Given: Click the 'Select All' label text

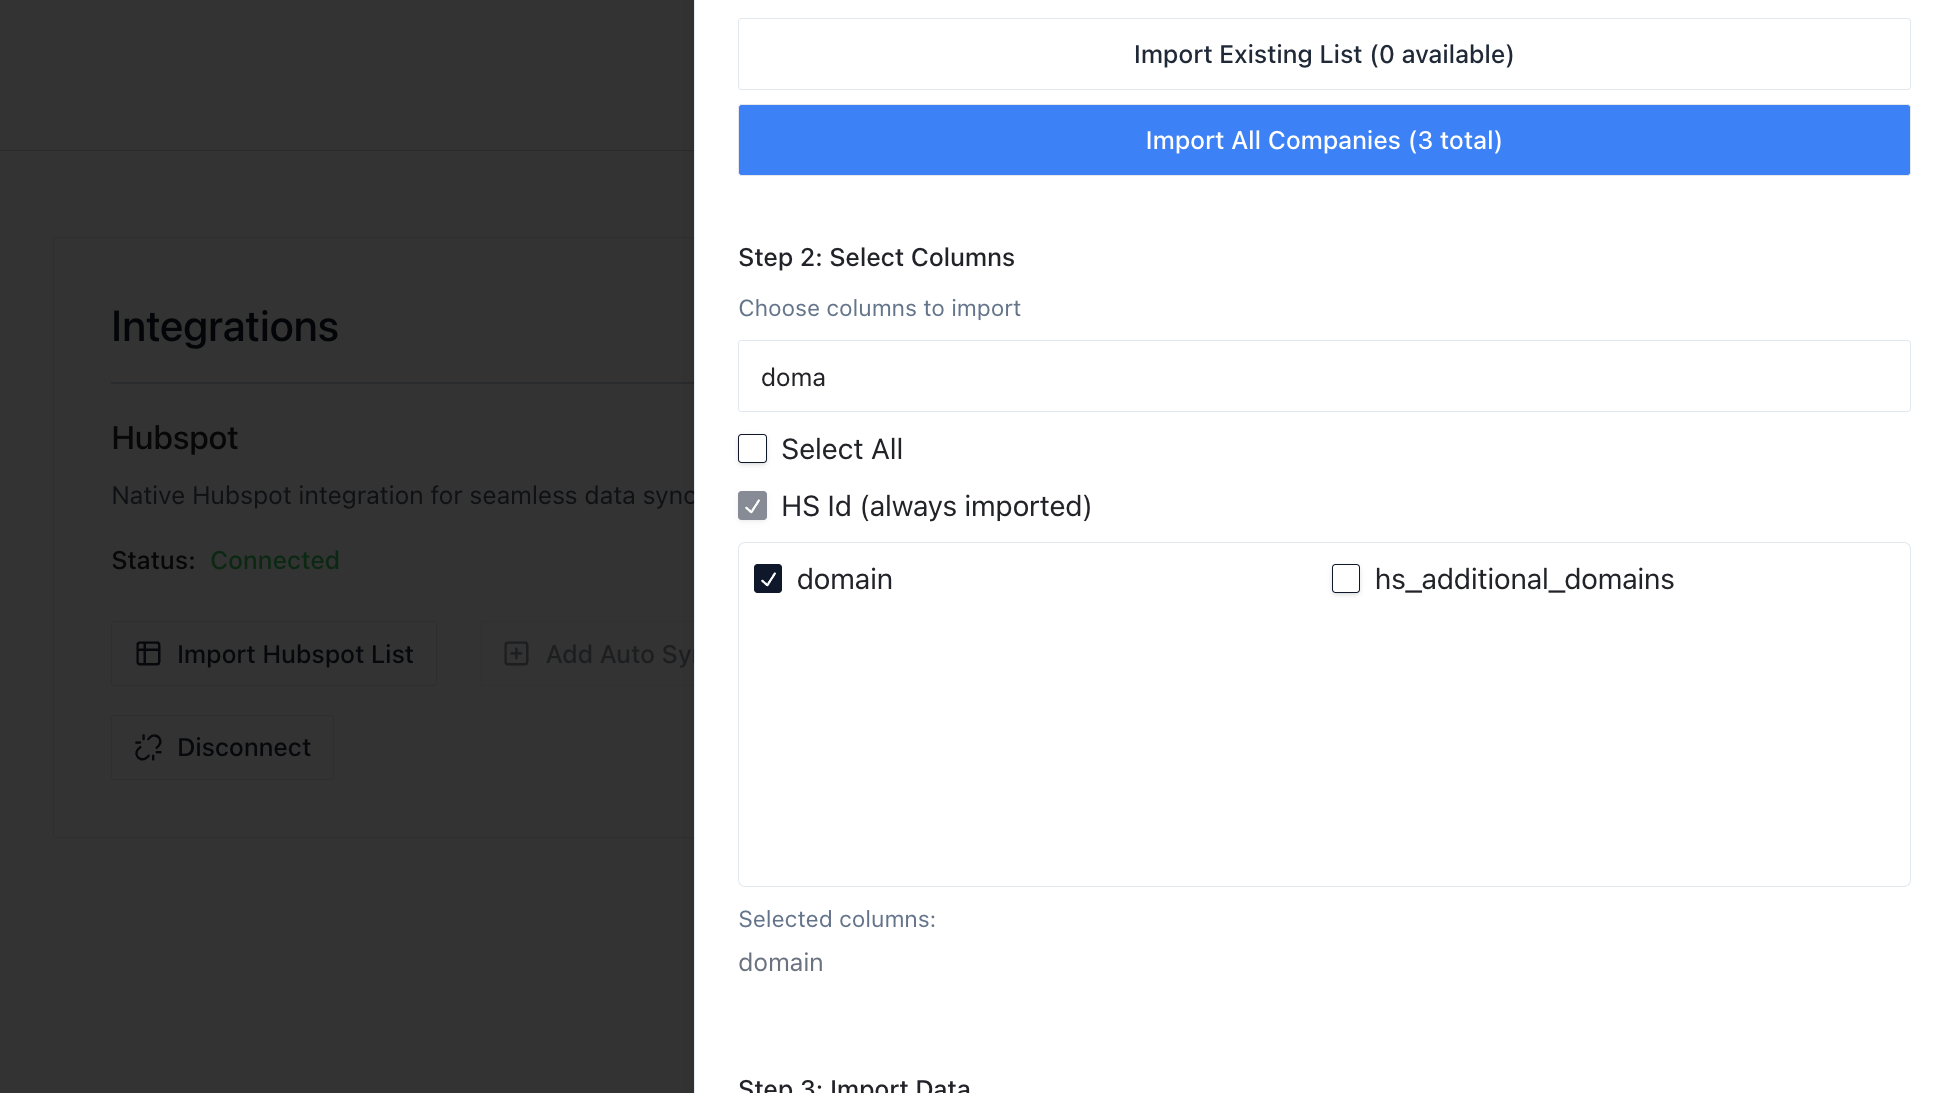Looking at the screenshot, I should point(842,449).
